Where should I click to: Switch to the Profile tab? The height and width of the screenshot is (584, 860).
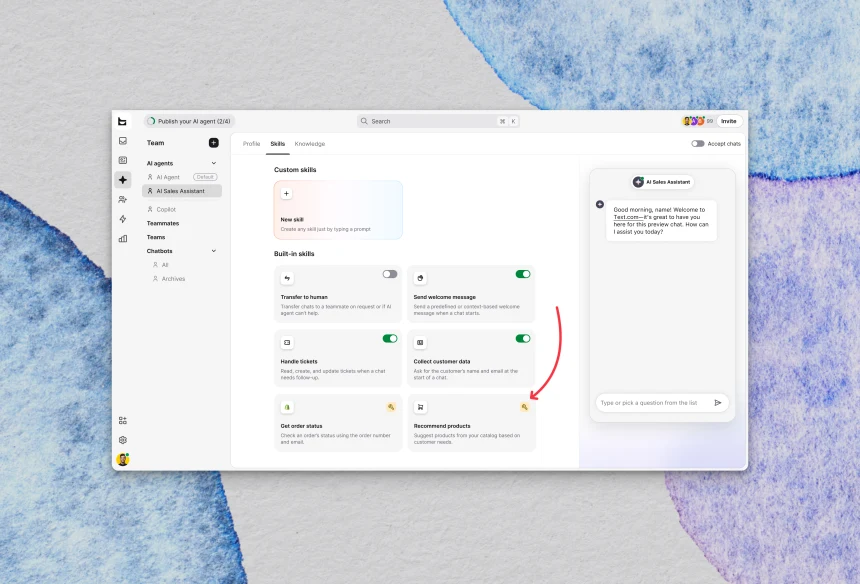251,144
